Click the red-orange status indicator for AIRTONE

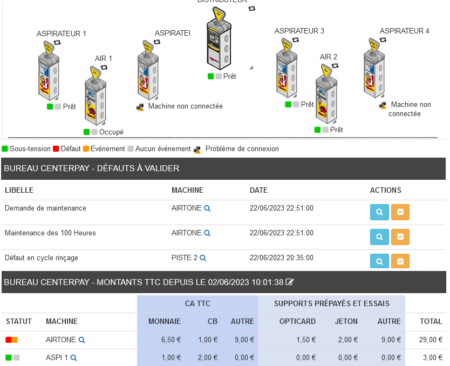11,340
